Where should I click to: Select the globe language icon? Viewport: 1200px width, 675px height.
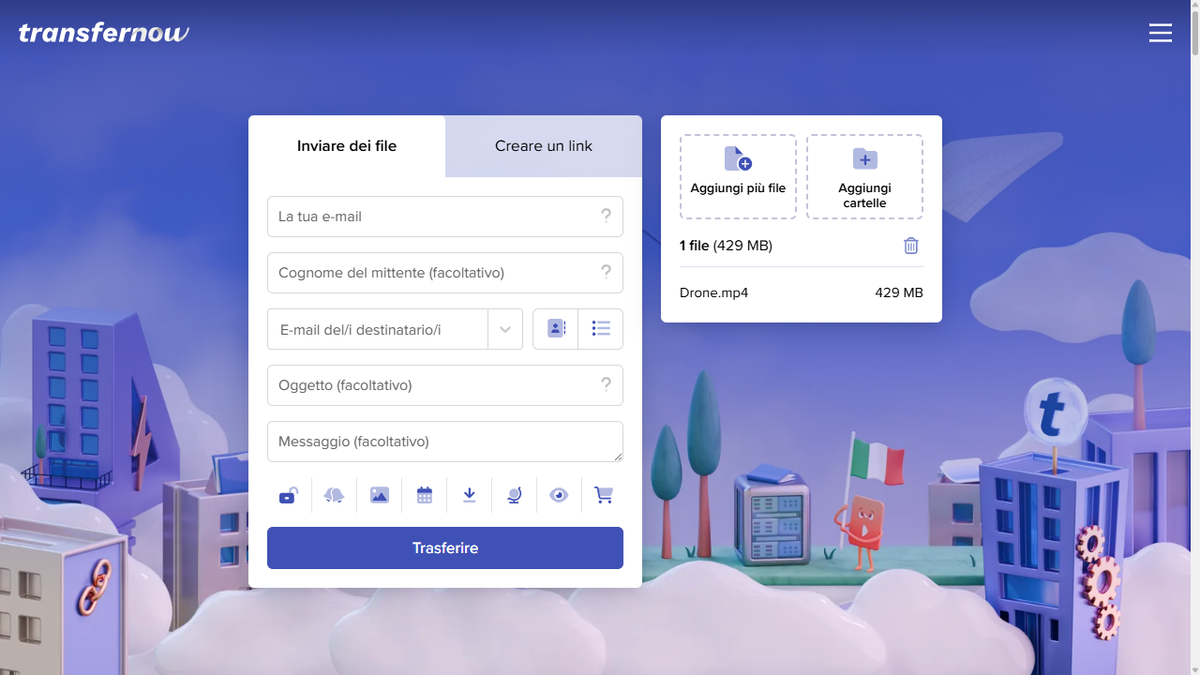pyautogui.click(x=514, y=495)
